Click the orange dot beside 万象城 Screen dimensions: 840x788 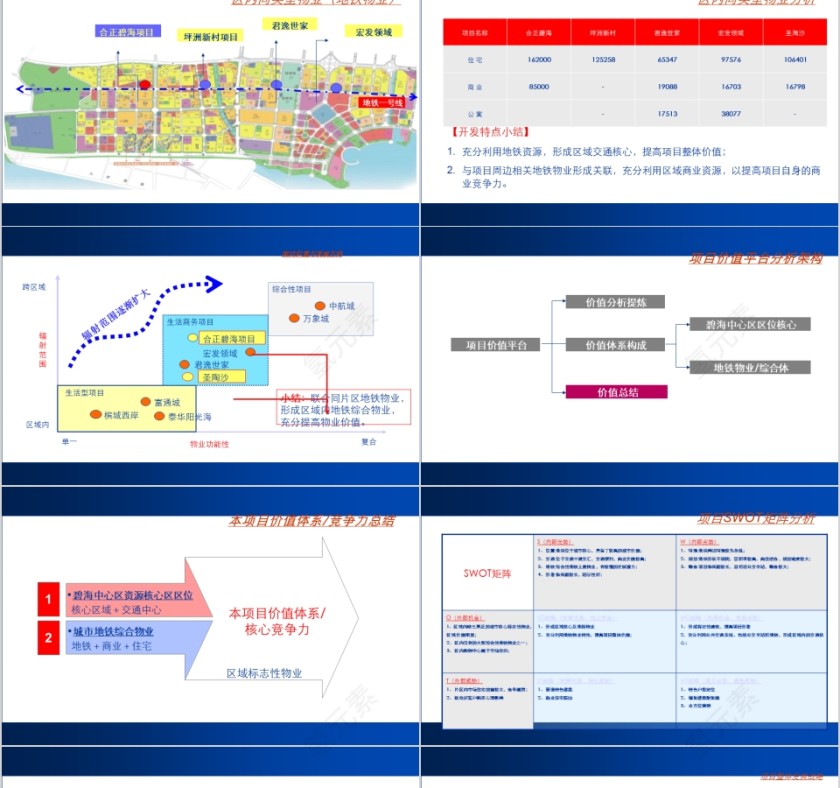[x=294, y=318]
